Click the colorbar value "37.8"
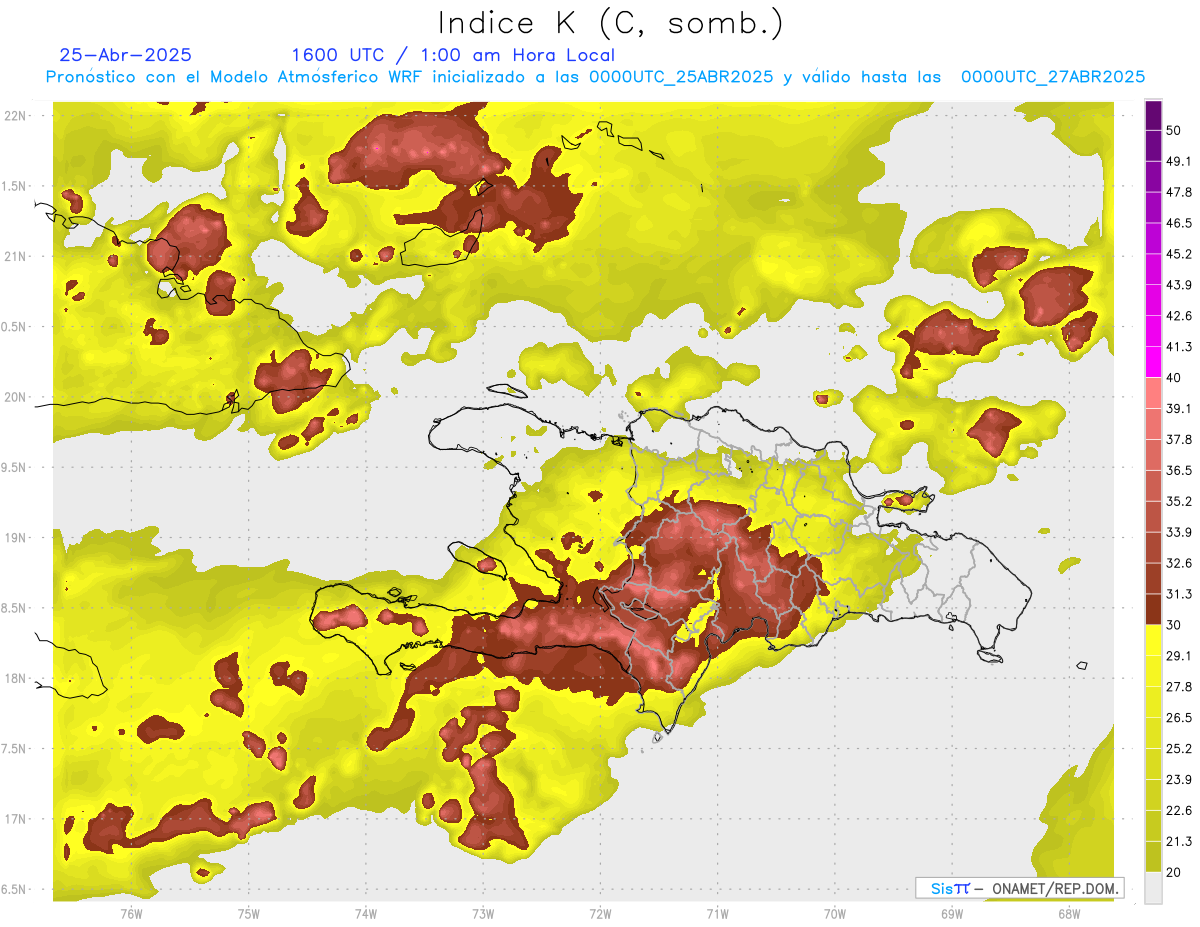The image size is (1200, 927). (1180, 440)
